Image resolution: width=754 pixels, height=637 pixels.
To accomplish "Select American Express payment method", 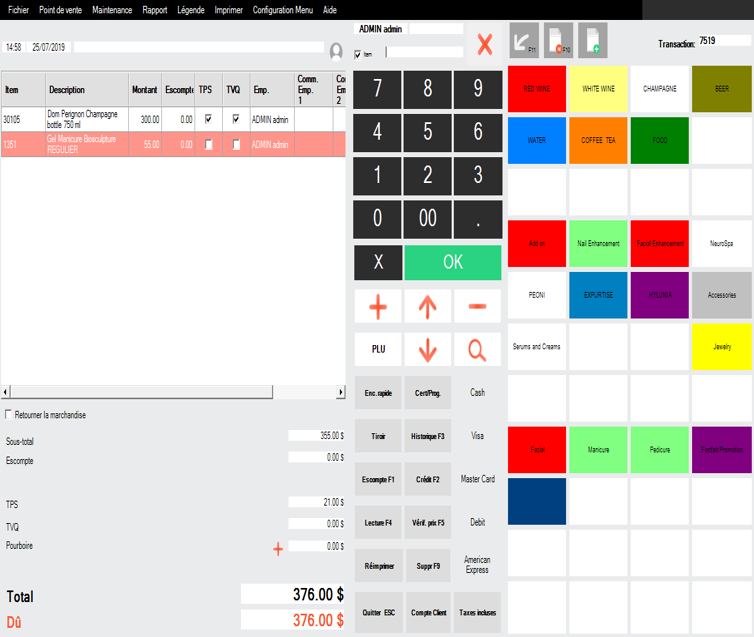I will 478,565.
